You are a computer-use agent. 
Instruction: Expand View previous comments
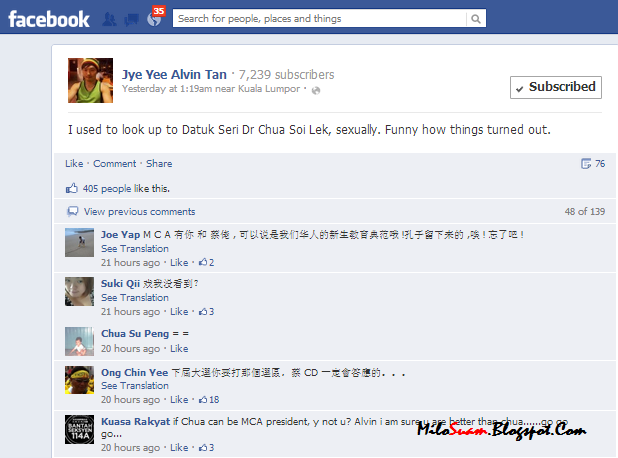[x=140, y=212]
